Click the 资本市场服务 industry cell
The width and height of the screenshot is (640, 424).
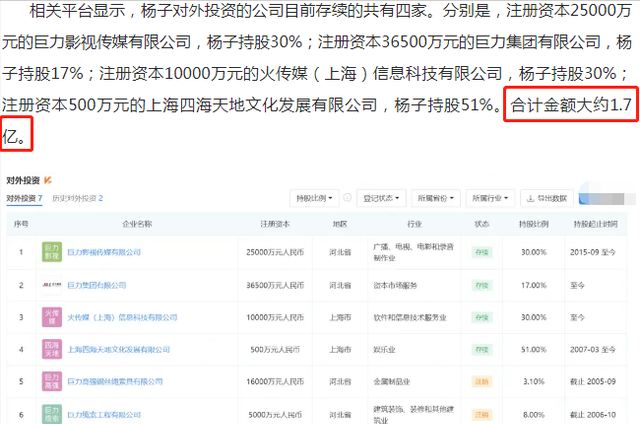pyautogui.click(x=395, y=285)
